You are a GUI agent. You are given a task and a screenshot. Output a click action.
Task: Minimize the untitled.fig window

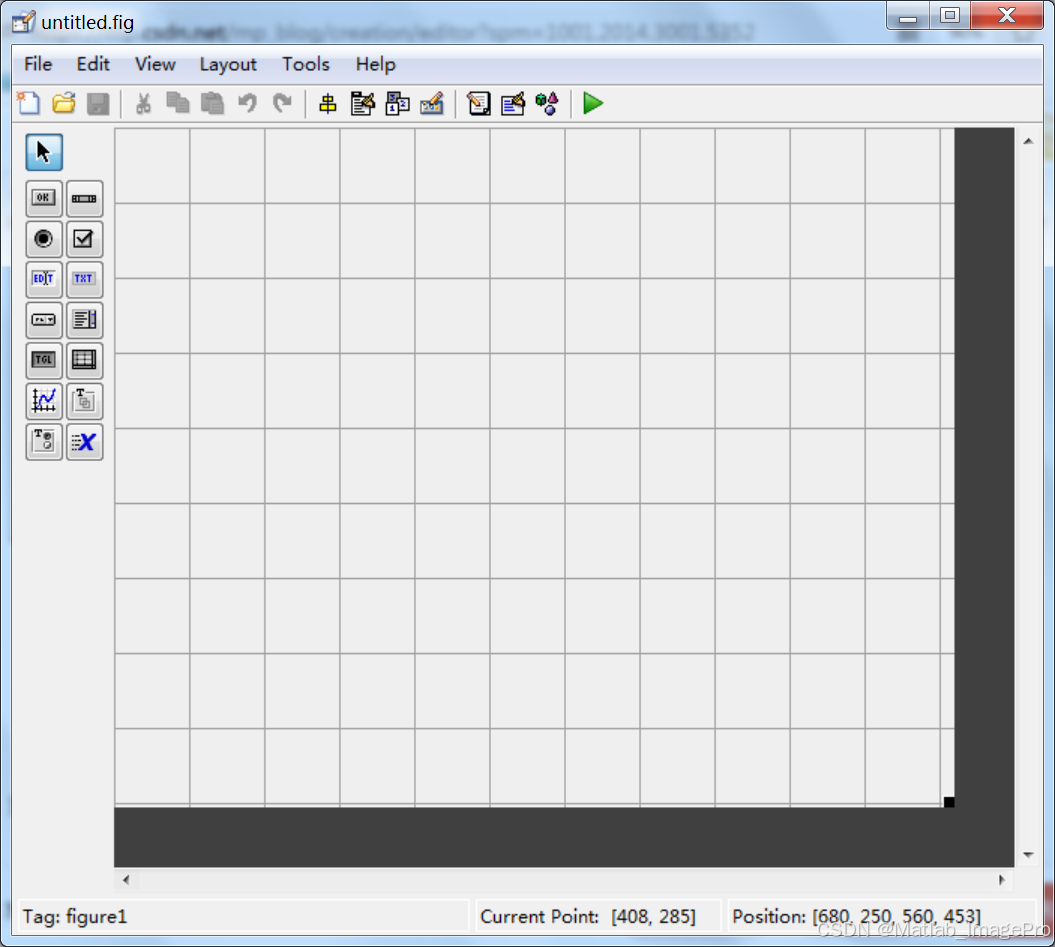pos(908,15)
